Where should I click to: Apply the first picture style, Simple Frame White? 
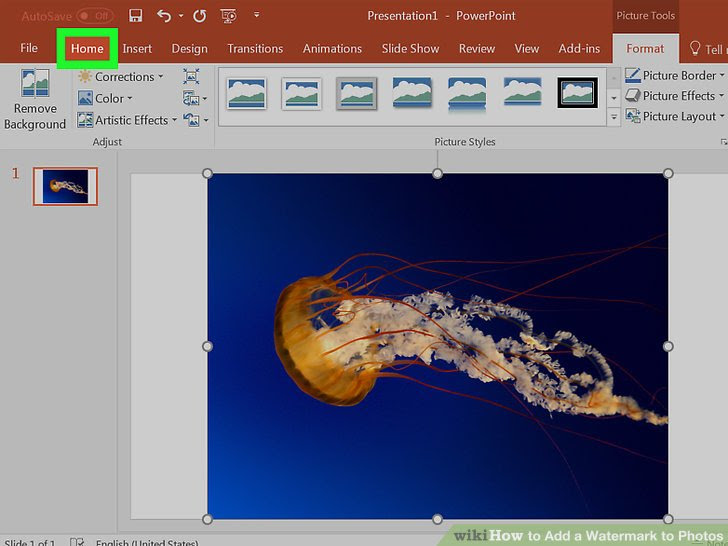[x=247, y=93]
